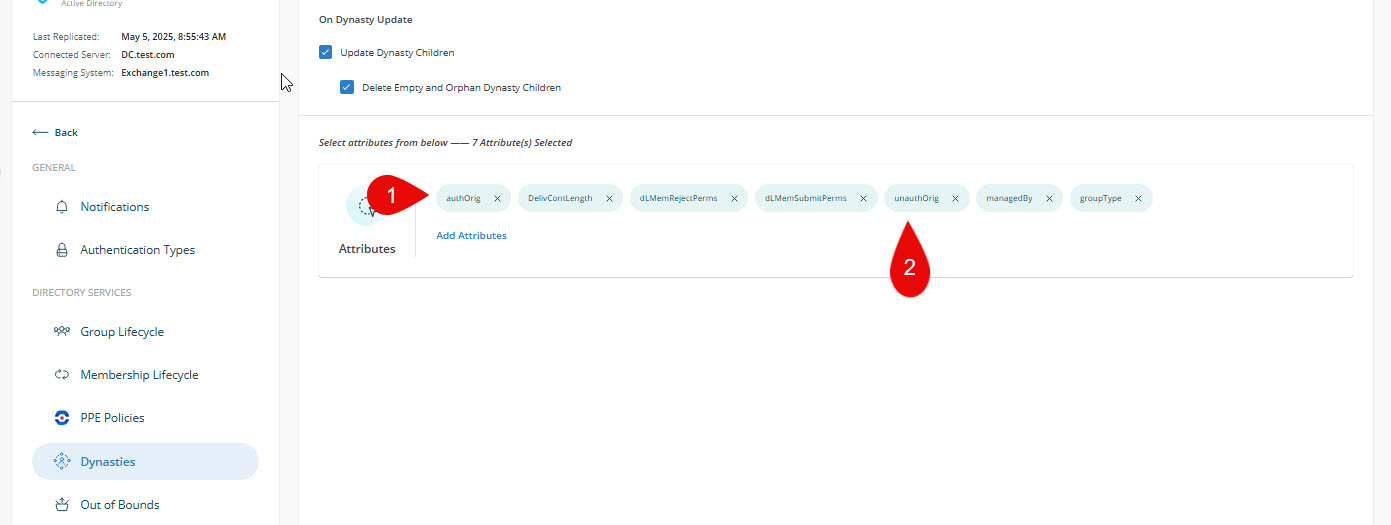Click the Group Lifecycle people icon

coord(62,332)
